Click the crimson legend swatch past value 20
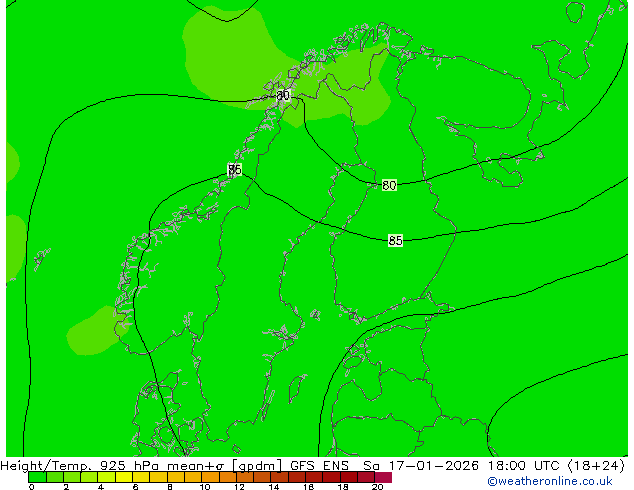This screenshot has height=490, width=634. (383, 477)
